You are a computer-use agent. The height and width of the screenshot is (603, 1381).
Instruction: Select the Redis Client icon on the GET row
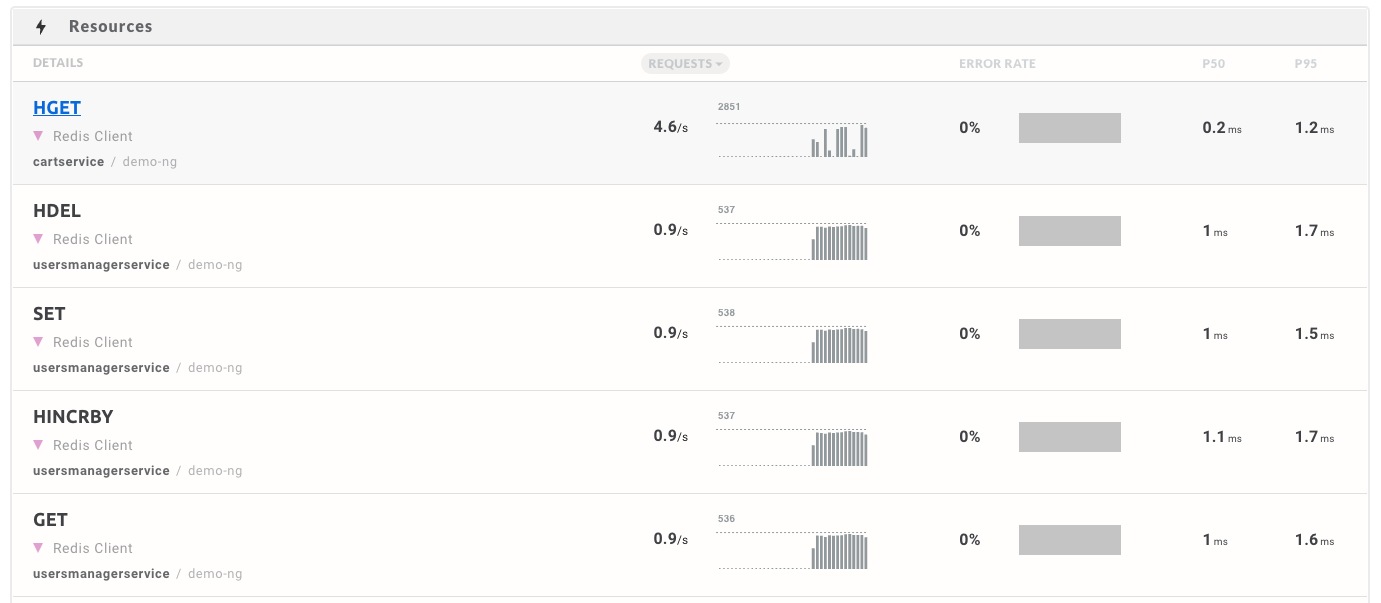click(x=37, y=548)
